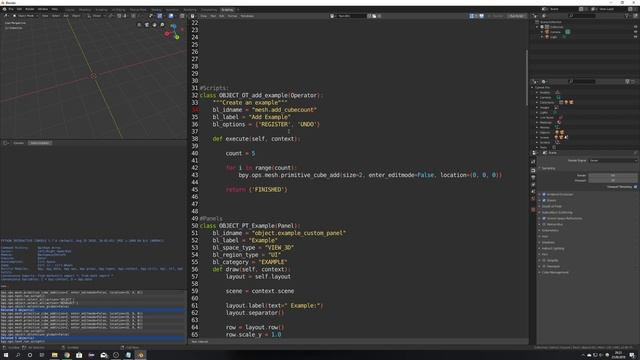Open the text editor Text menu
The height and width of the screenshot is (360, 640).
(x=213, y=16)
